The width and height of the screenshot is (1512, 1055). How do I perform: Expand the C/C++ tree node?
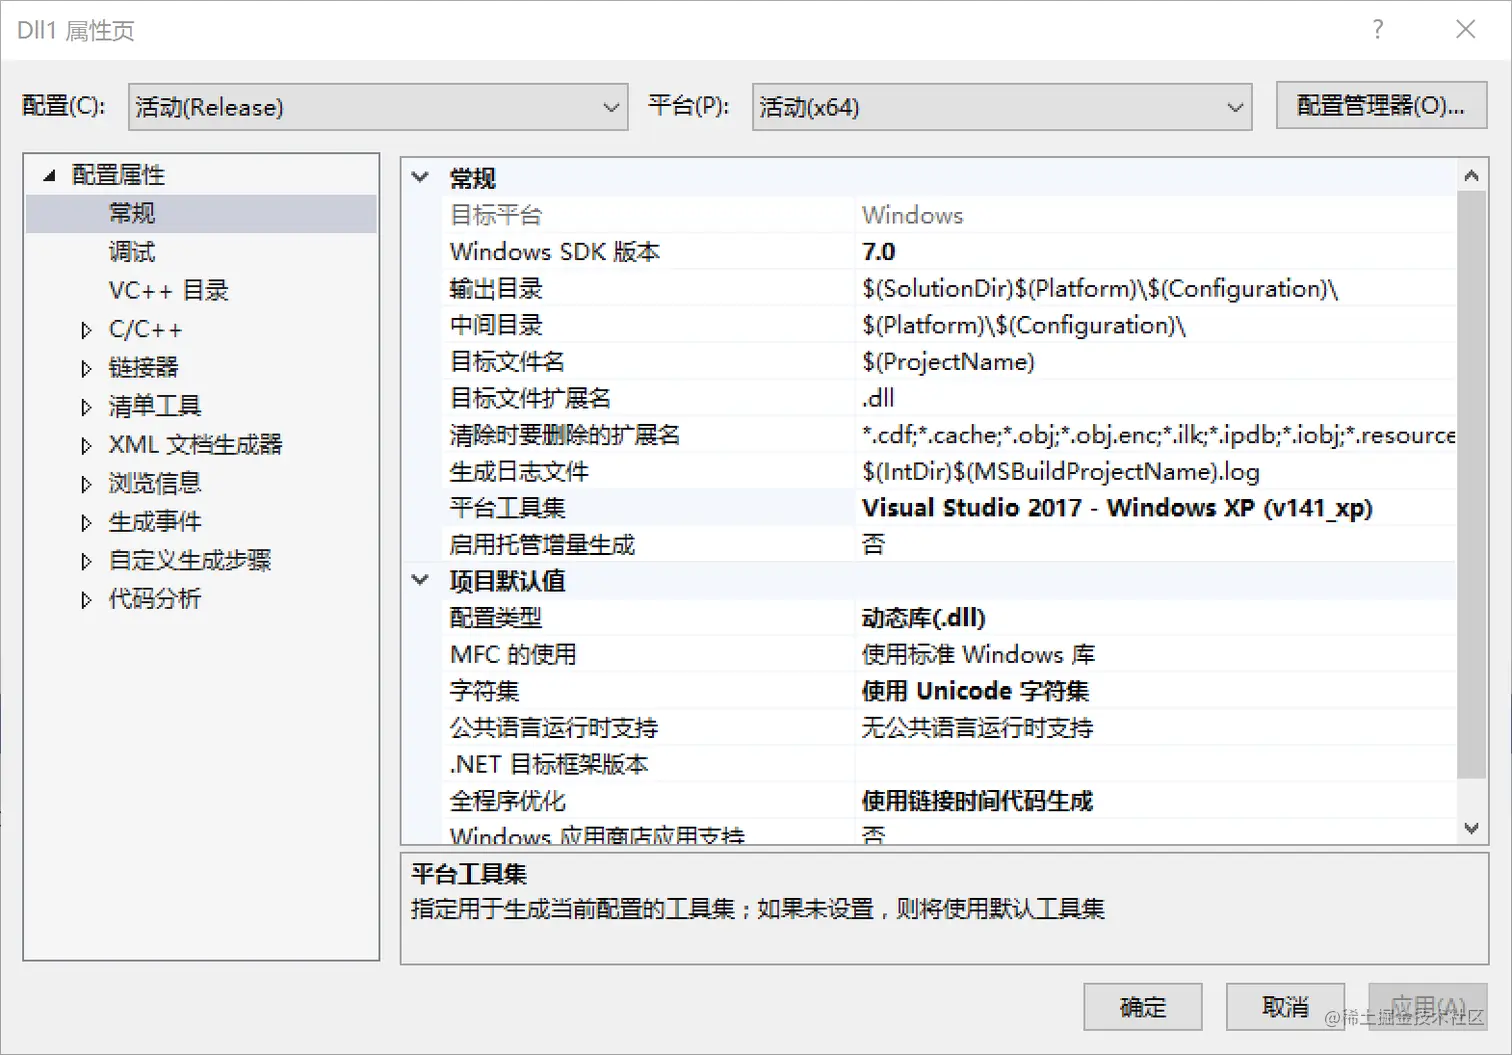point(86,329)
